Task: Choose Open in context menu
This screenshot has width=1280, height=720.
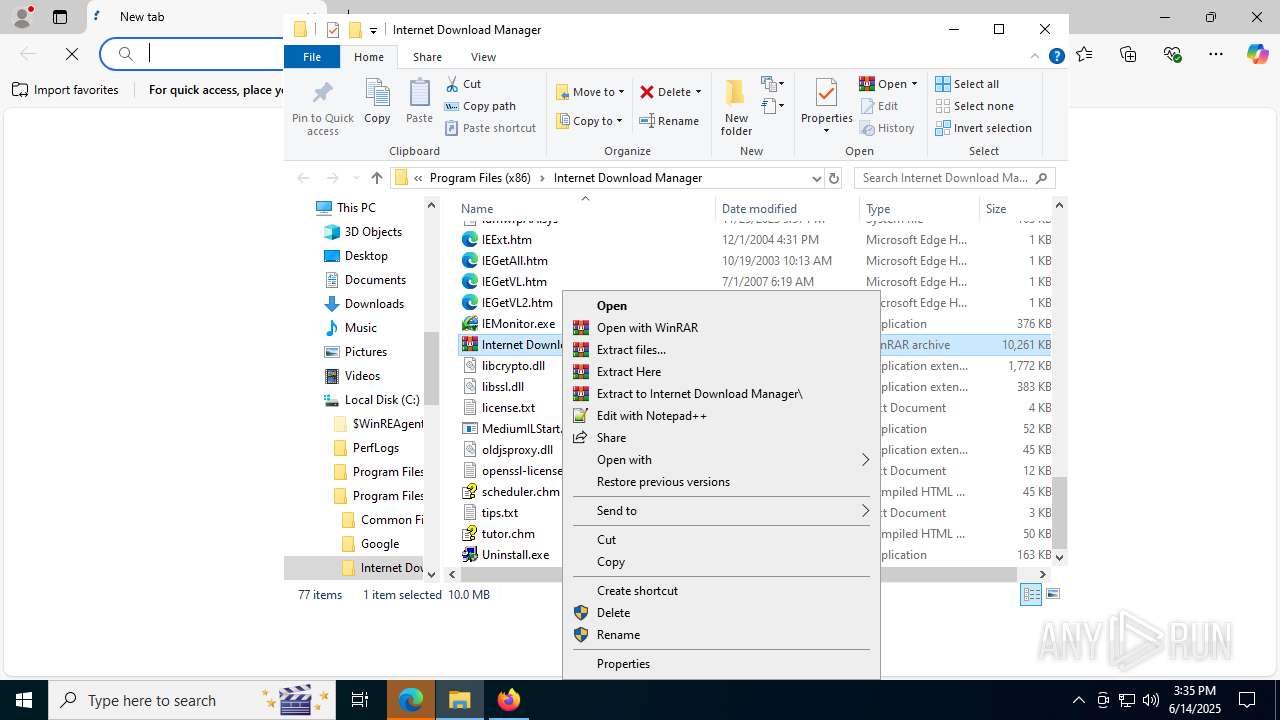Action: pyautogui.click(x=721, y=306)
